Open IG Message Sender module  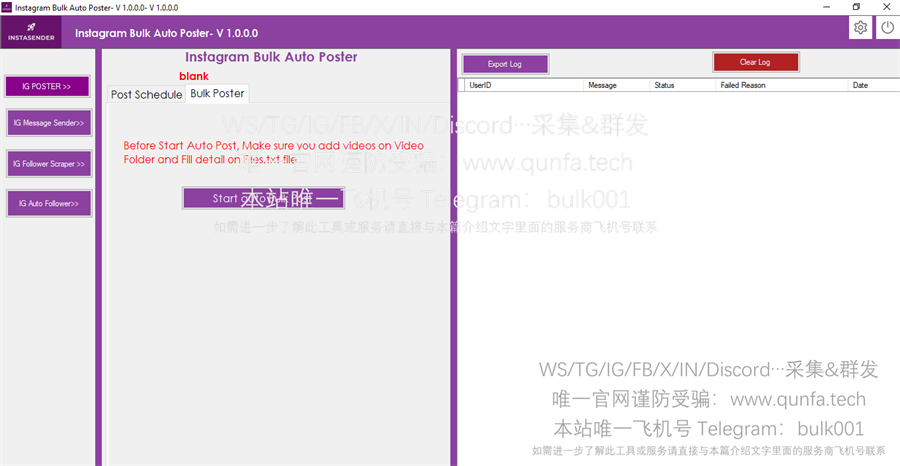(49, 123)
